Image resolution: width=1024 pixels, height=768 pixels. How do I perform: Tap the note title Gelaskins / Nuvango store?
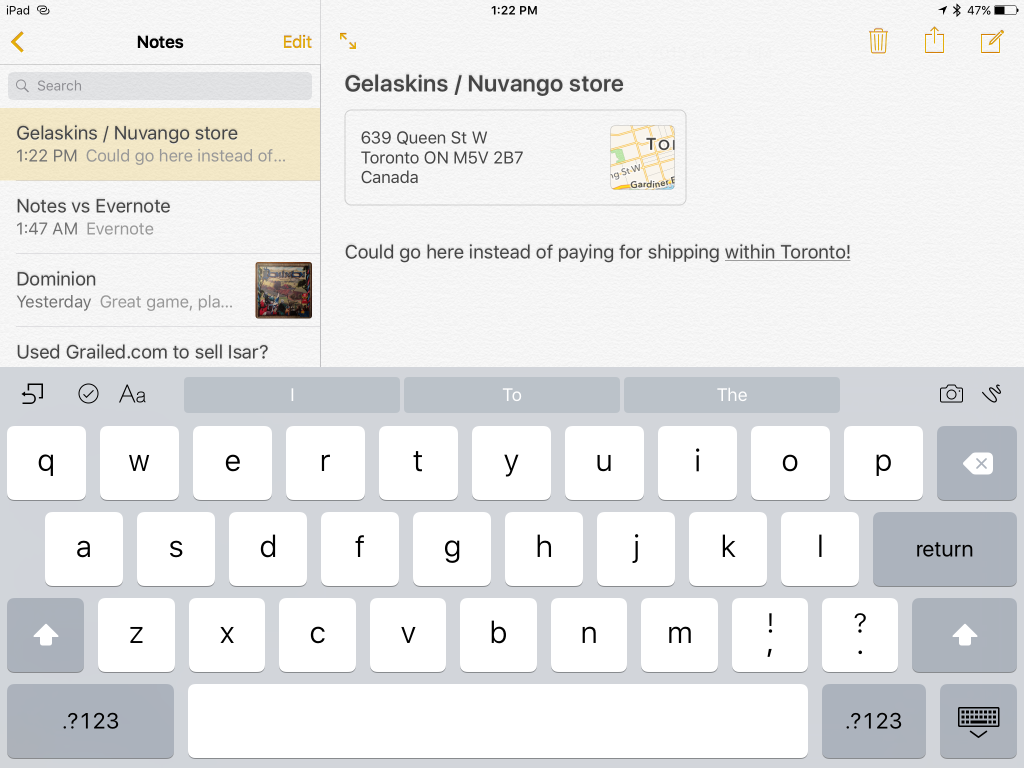(484, 84)
